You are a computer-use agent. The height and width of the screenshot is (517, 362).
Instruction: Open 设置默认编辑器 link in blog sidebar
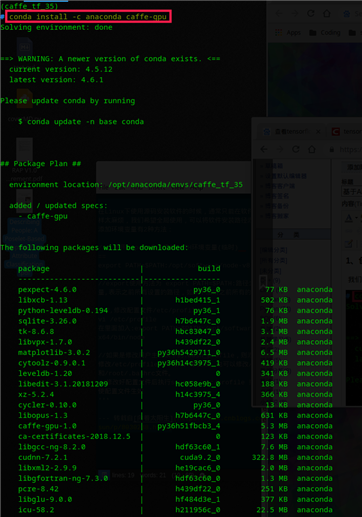tap(286, 176)
